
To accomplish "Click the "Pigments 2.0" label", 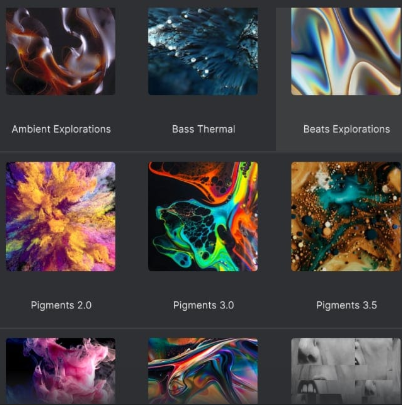I will pyautogui.click(x=61, y=305).
